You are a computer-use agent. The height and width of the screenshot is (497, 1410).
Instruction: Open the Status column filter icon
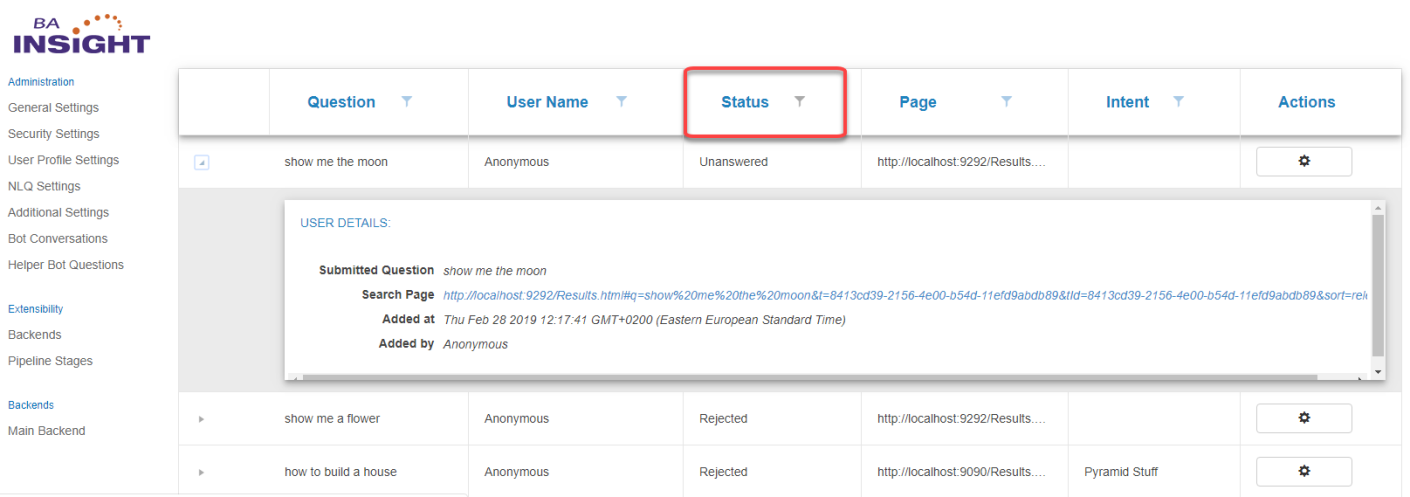click(x=799, y=101)
